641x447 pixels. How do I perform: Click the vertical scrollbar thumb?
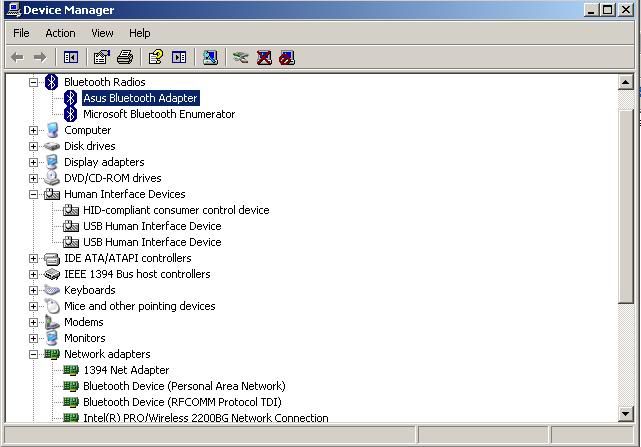(x=625, y=207)
